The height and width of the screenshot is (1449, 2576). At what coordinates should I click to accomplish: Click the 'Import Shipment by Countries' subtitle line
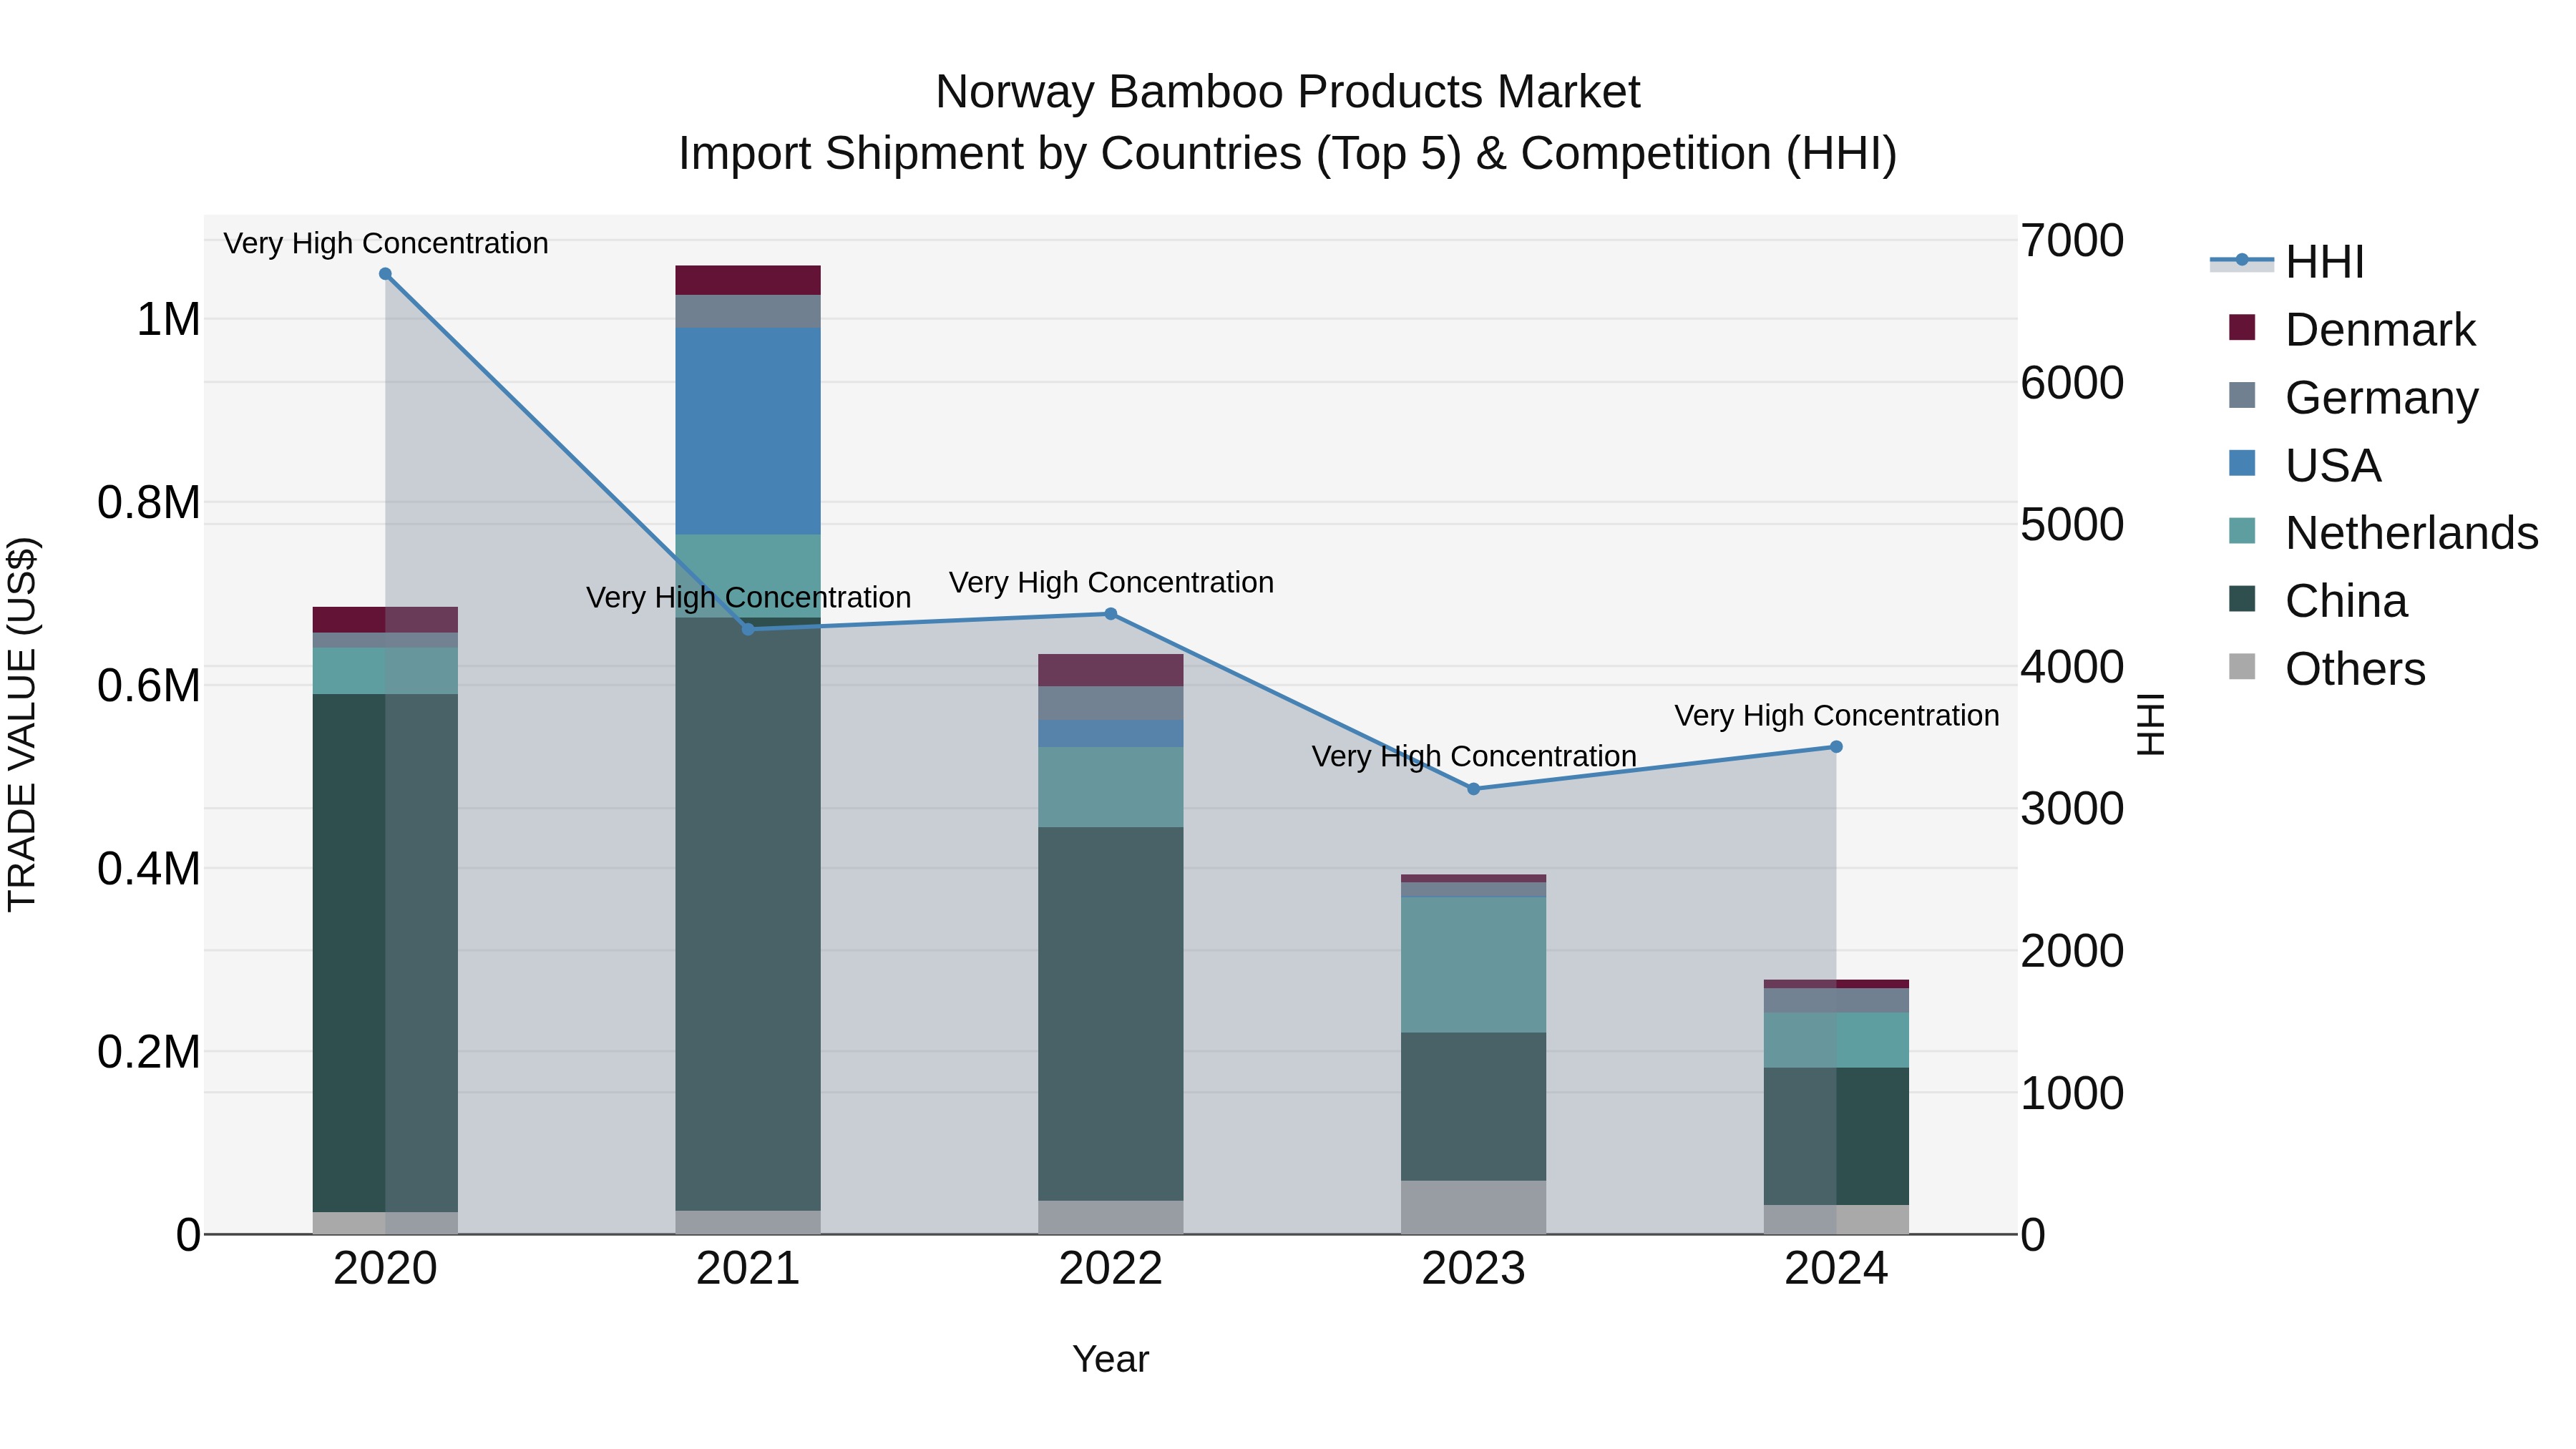(x=1288, y=154)
